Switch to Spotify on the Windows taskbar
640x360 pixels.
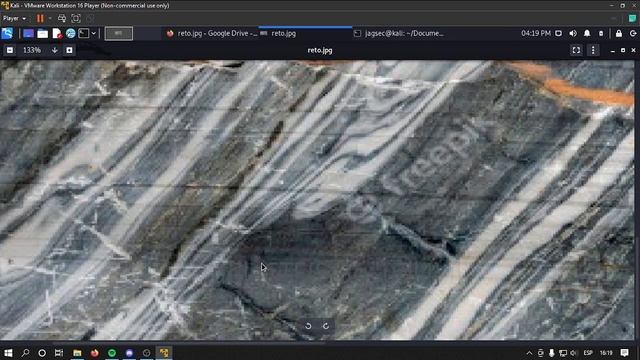coord(112,353)
